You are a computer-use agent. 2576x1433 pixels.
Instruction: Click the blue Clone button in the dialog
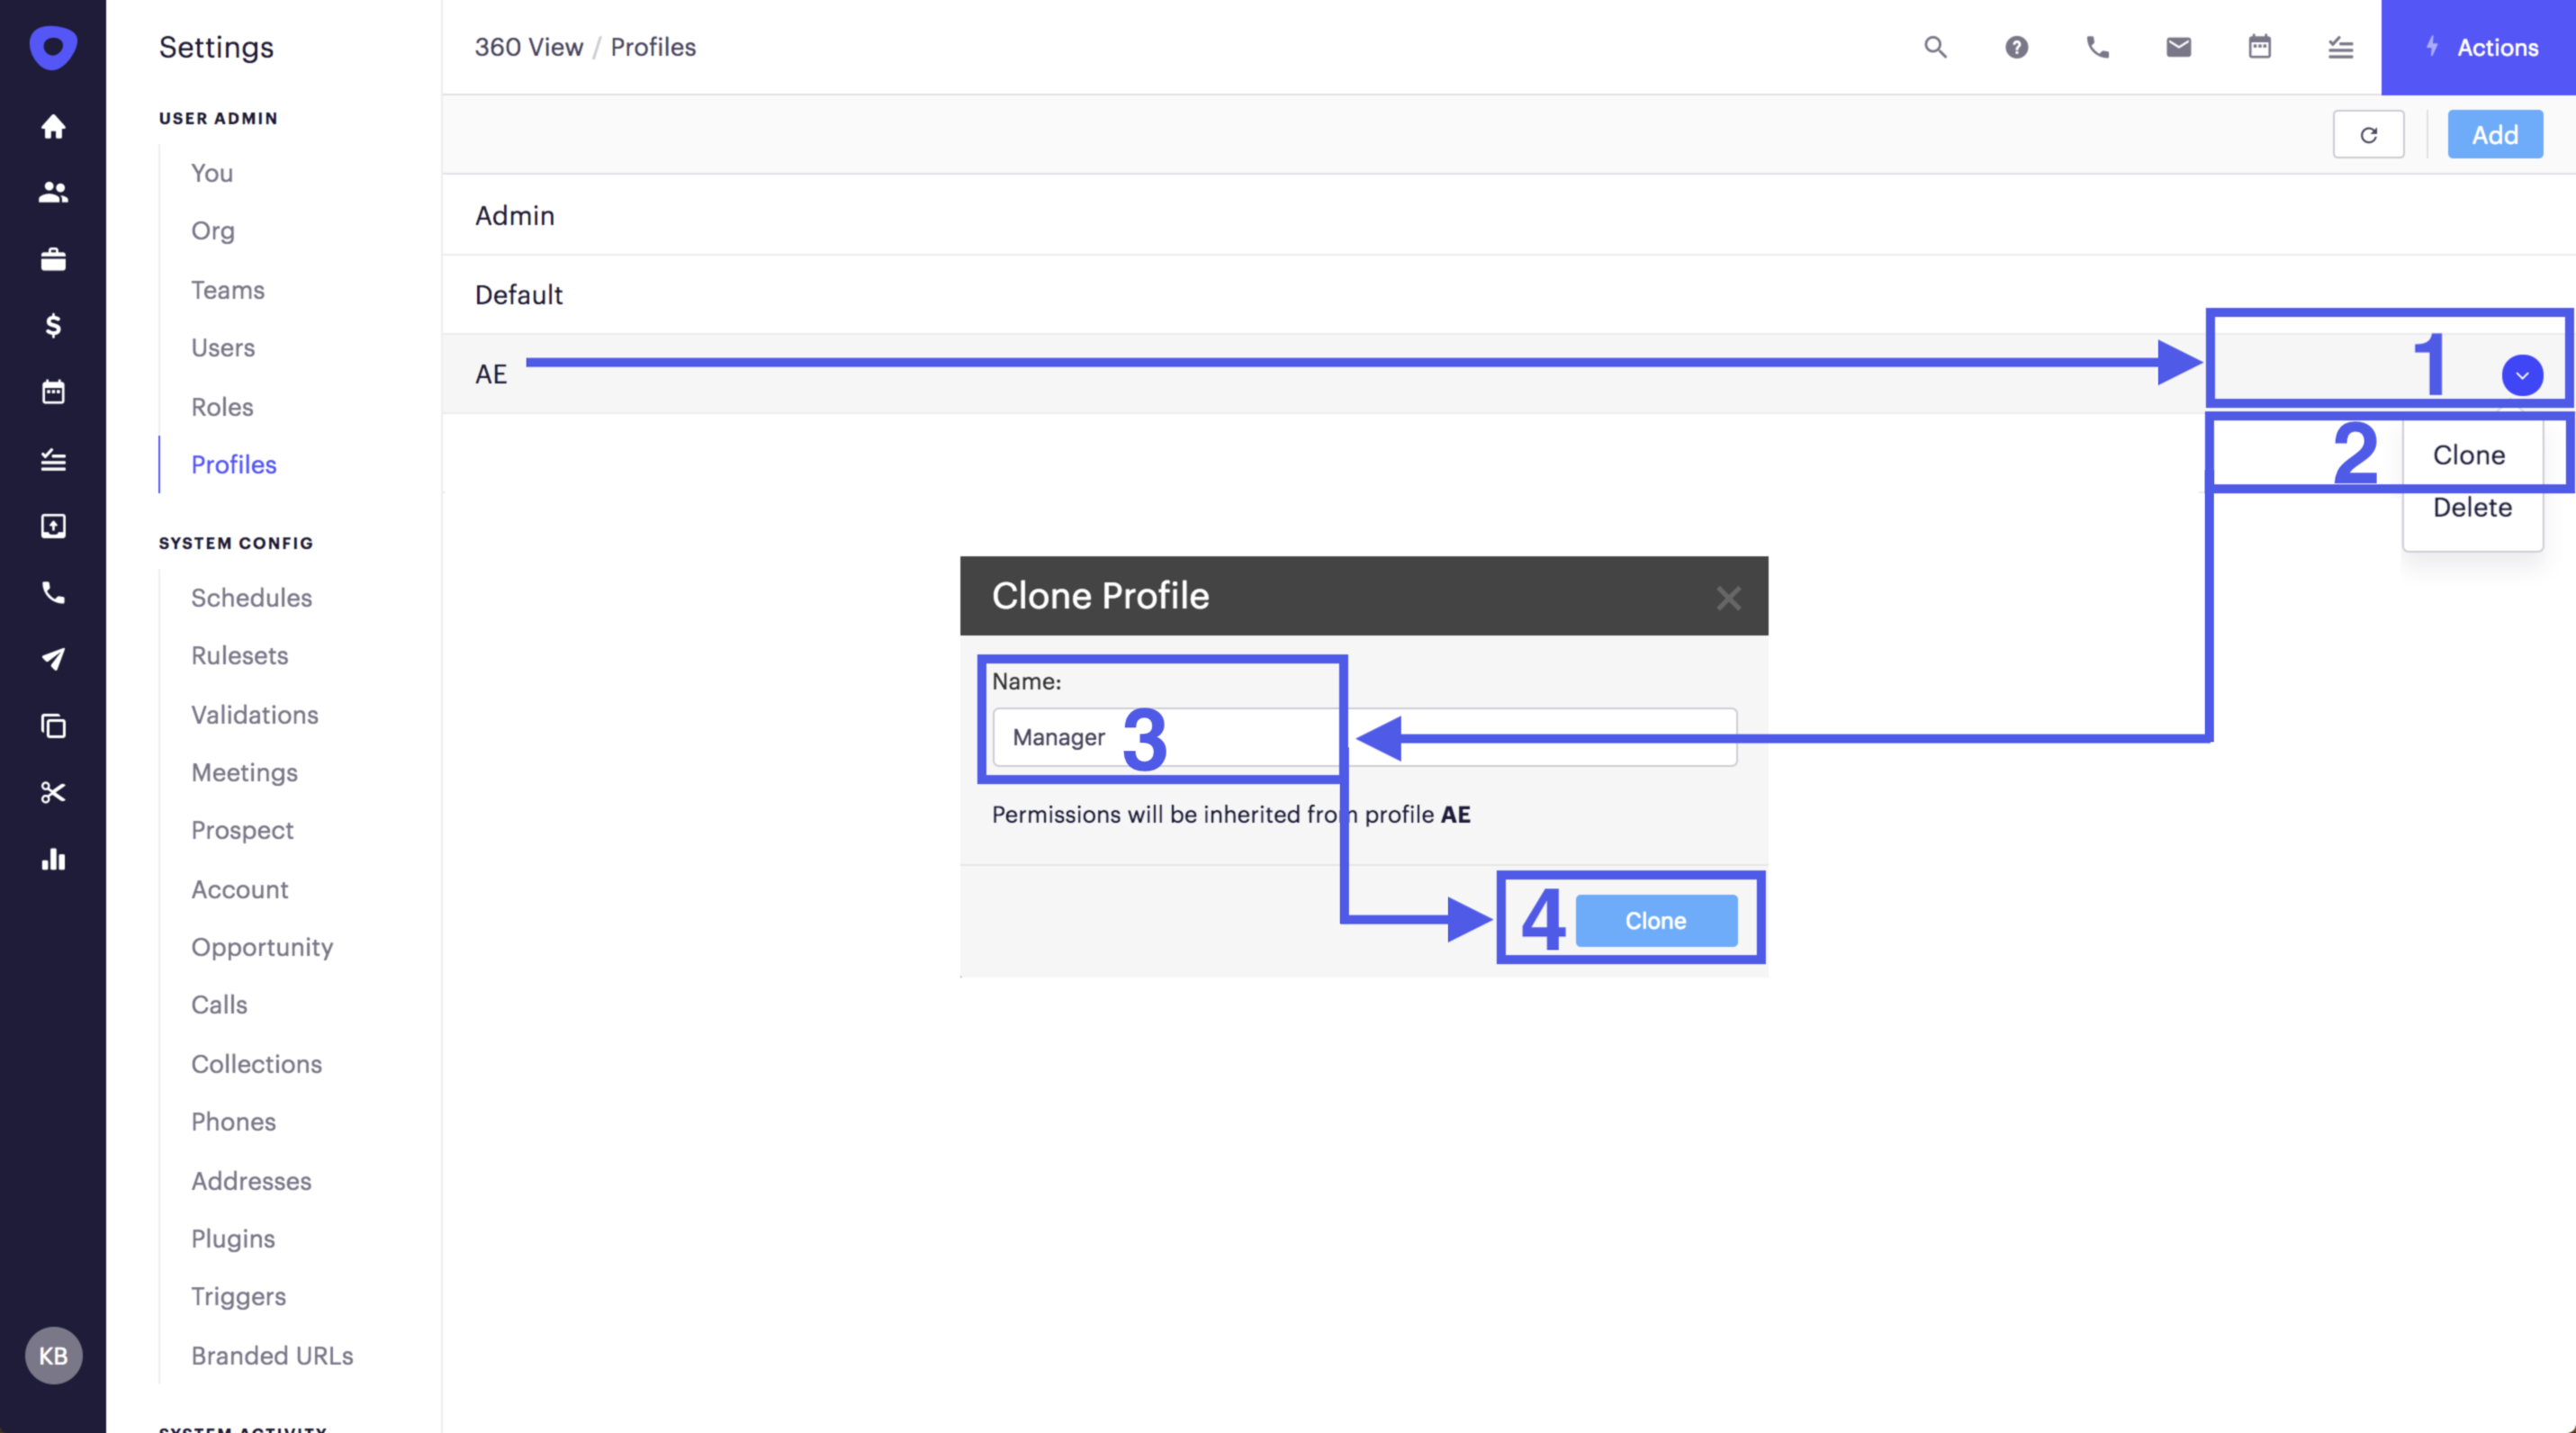pyautogui.click(x=1655, y=920)
